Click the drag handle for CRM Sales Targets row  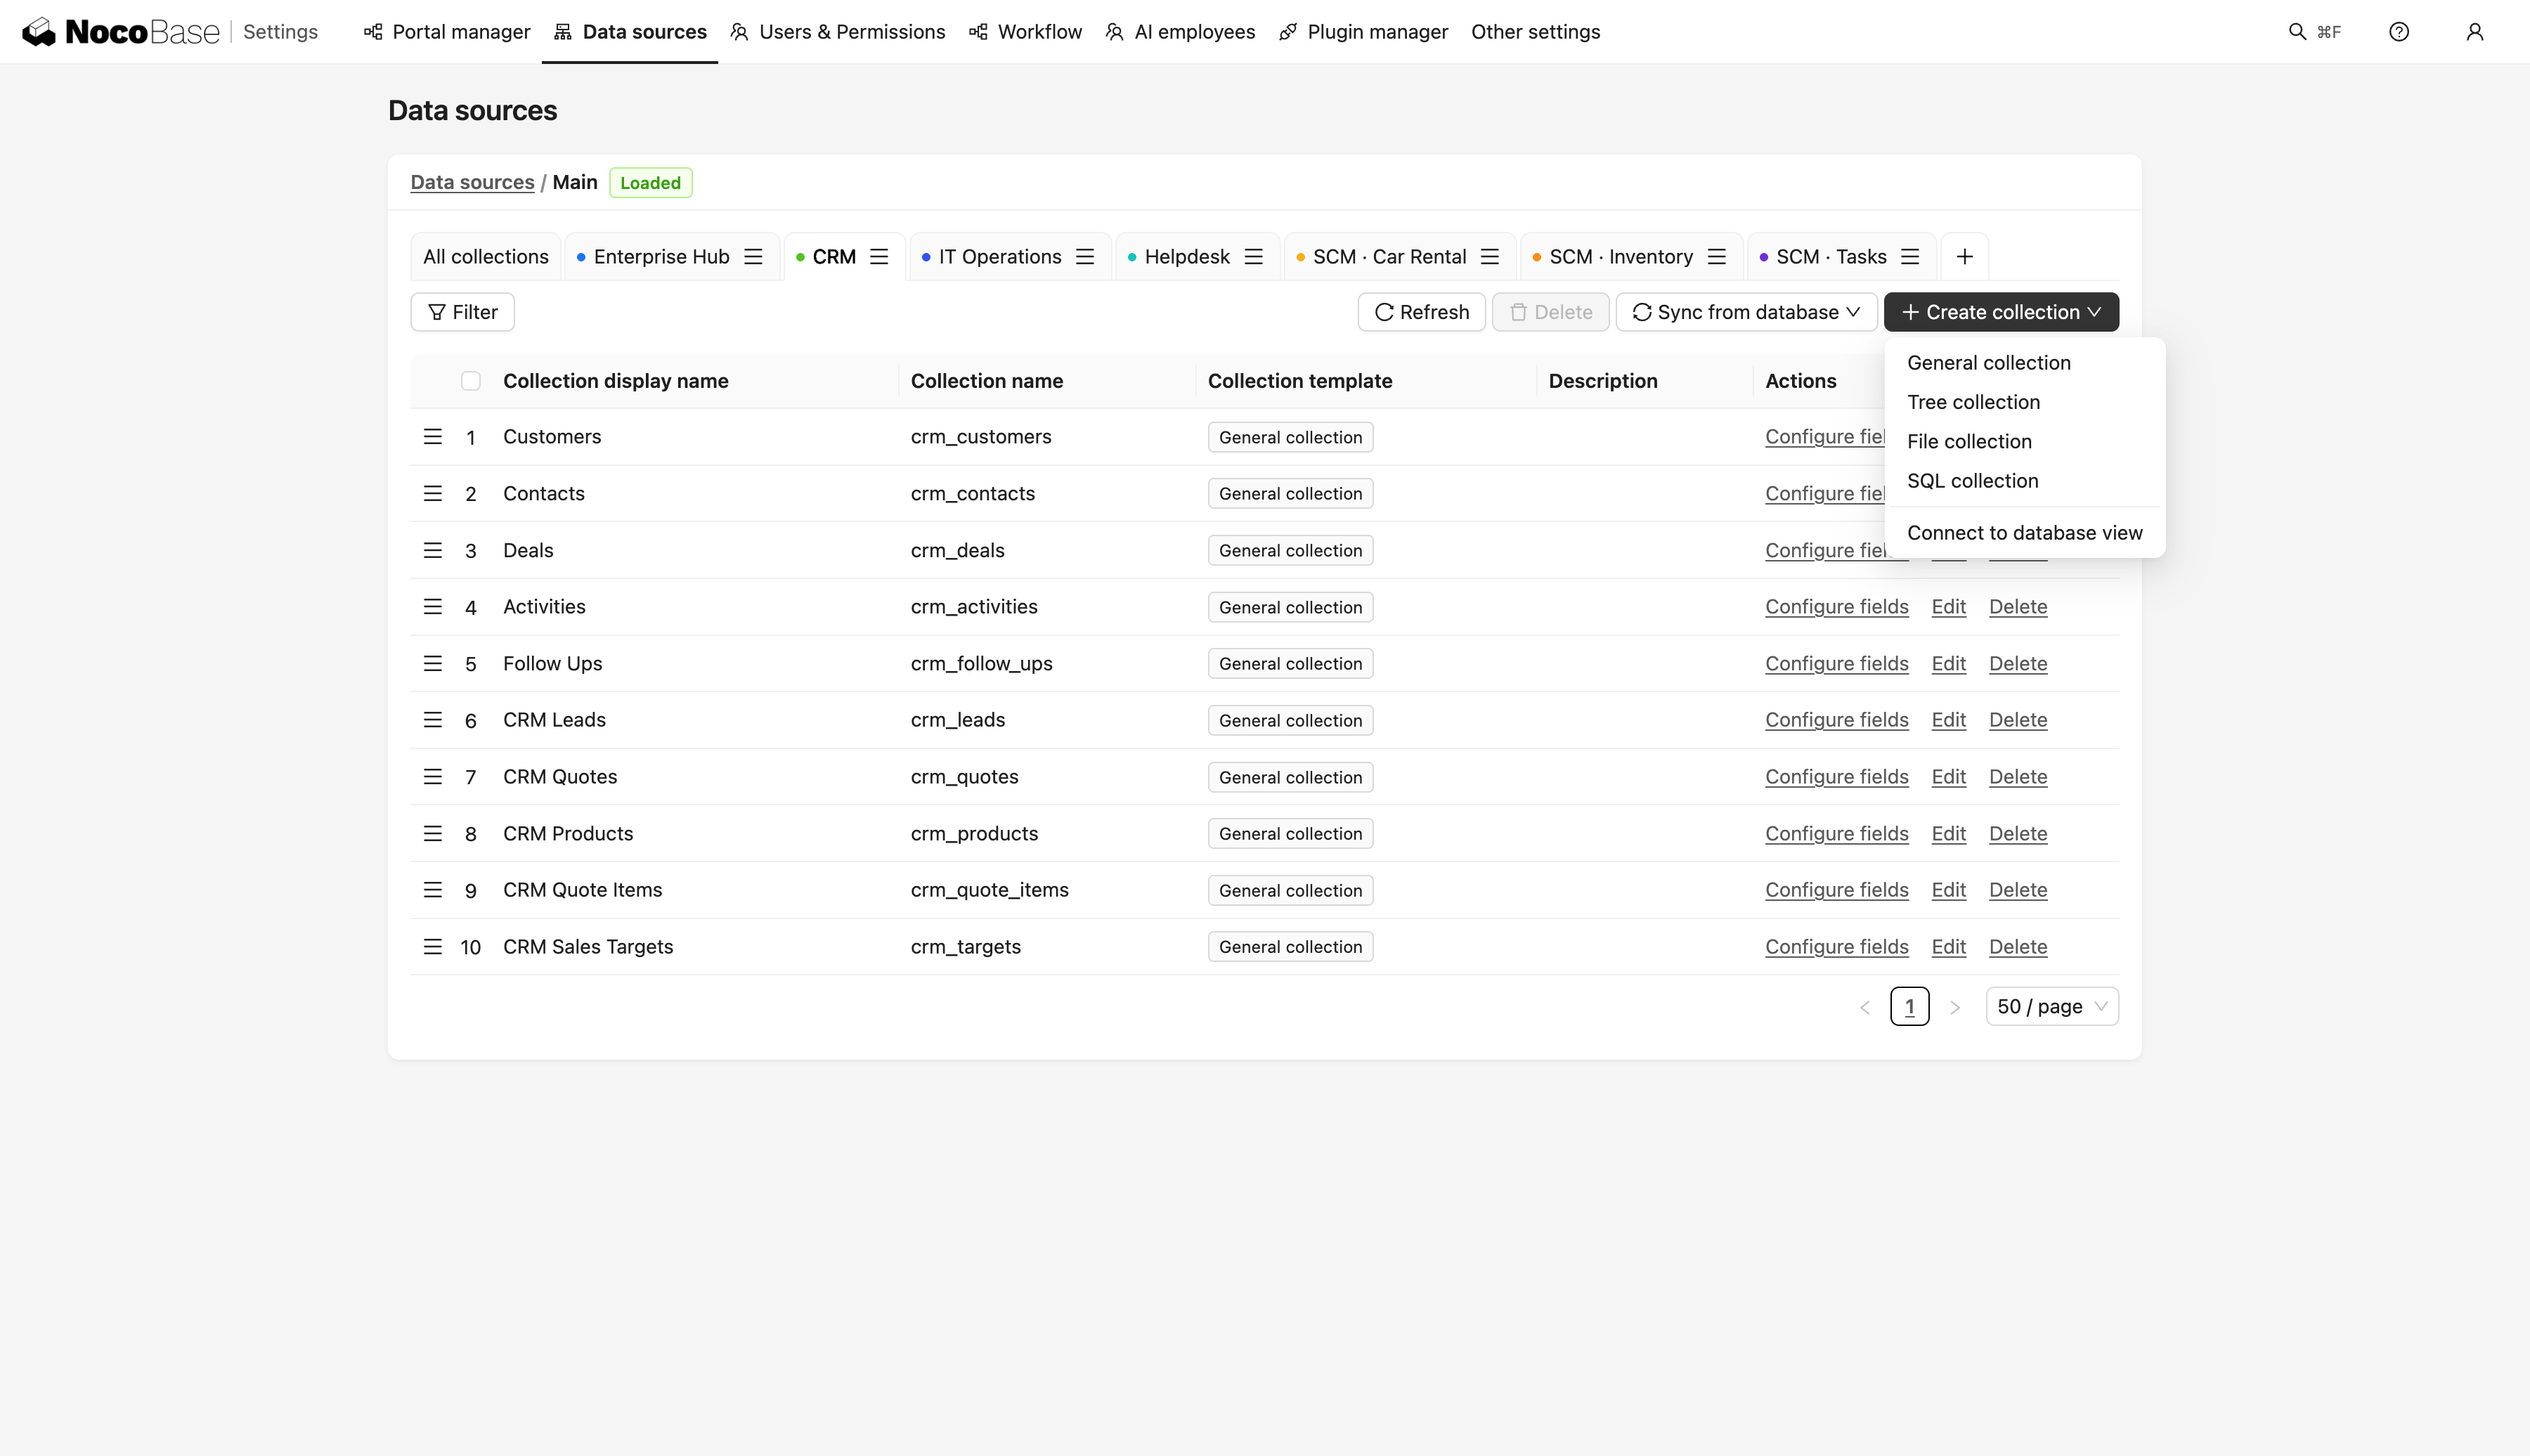(433, 947)
